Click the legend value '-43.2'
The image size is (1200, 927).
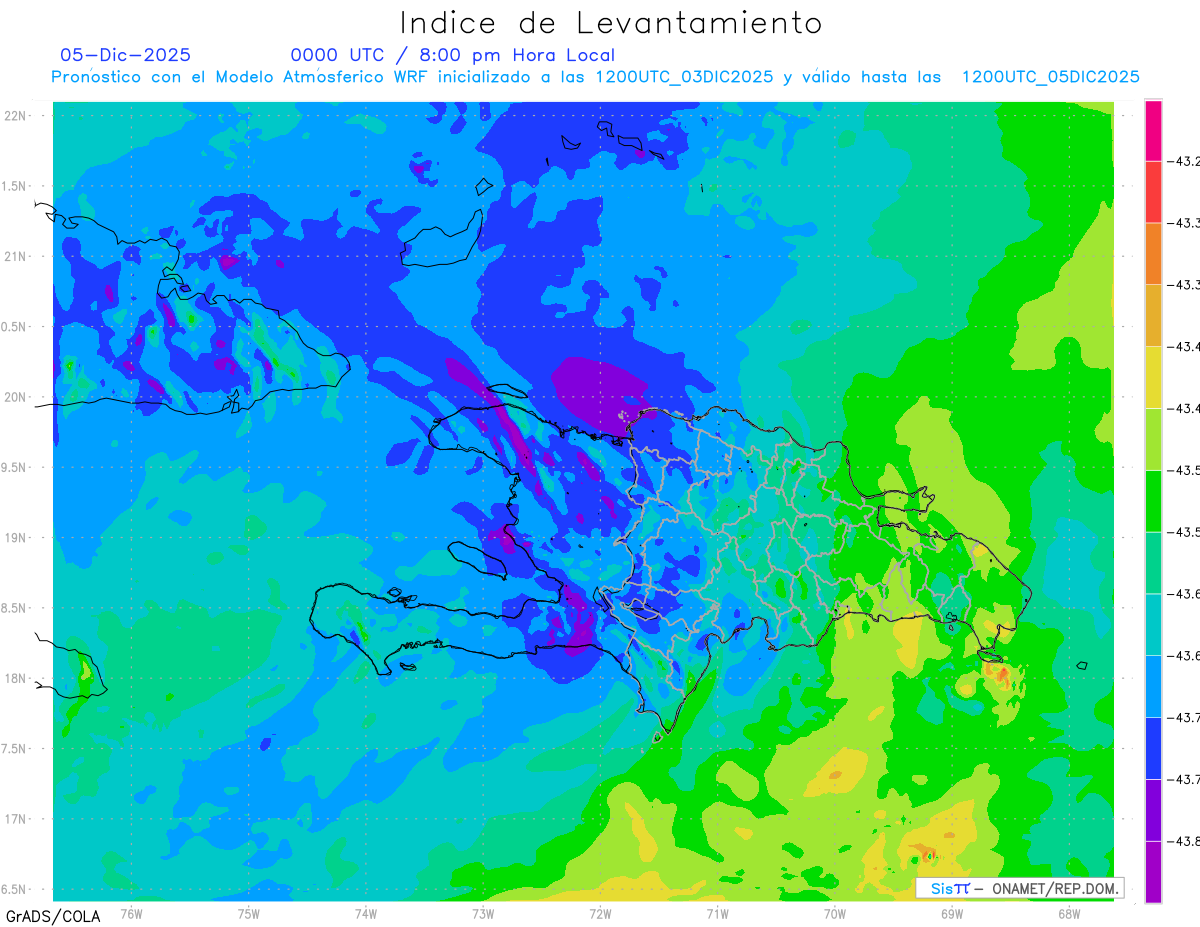[1184, 161]
